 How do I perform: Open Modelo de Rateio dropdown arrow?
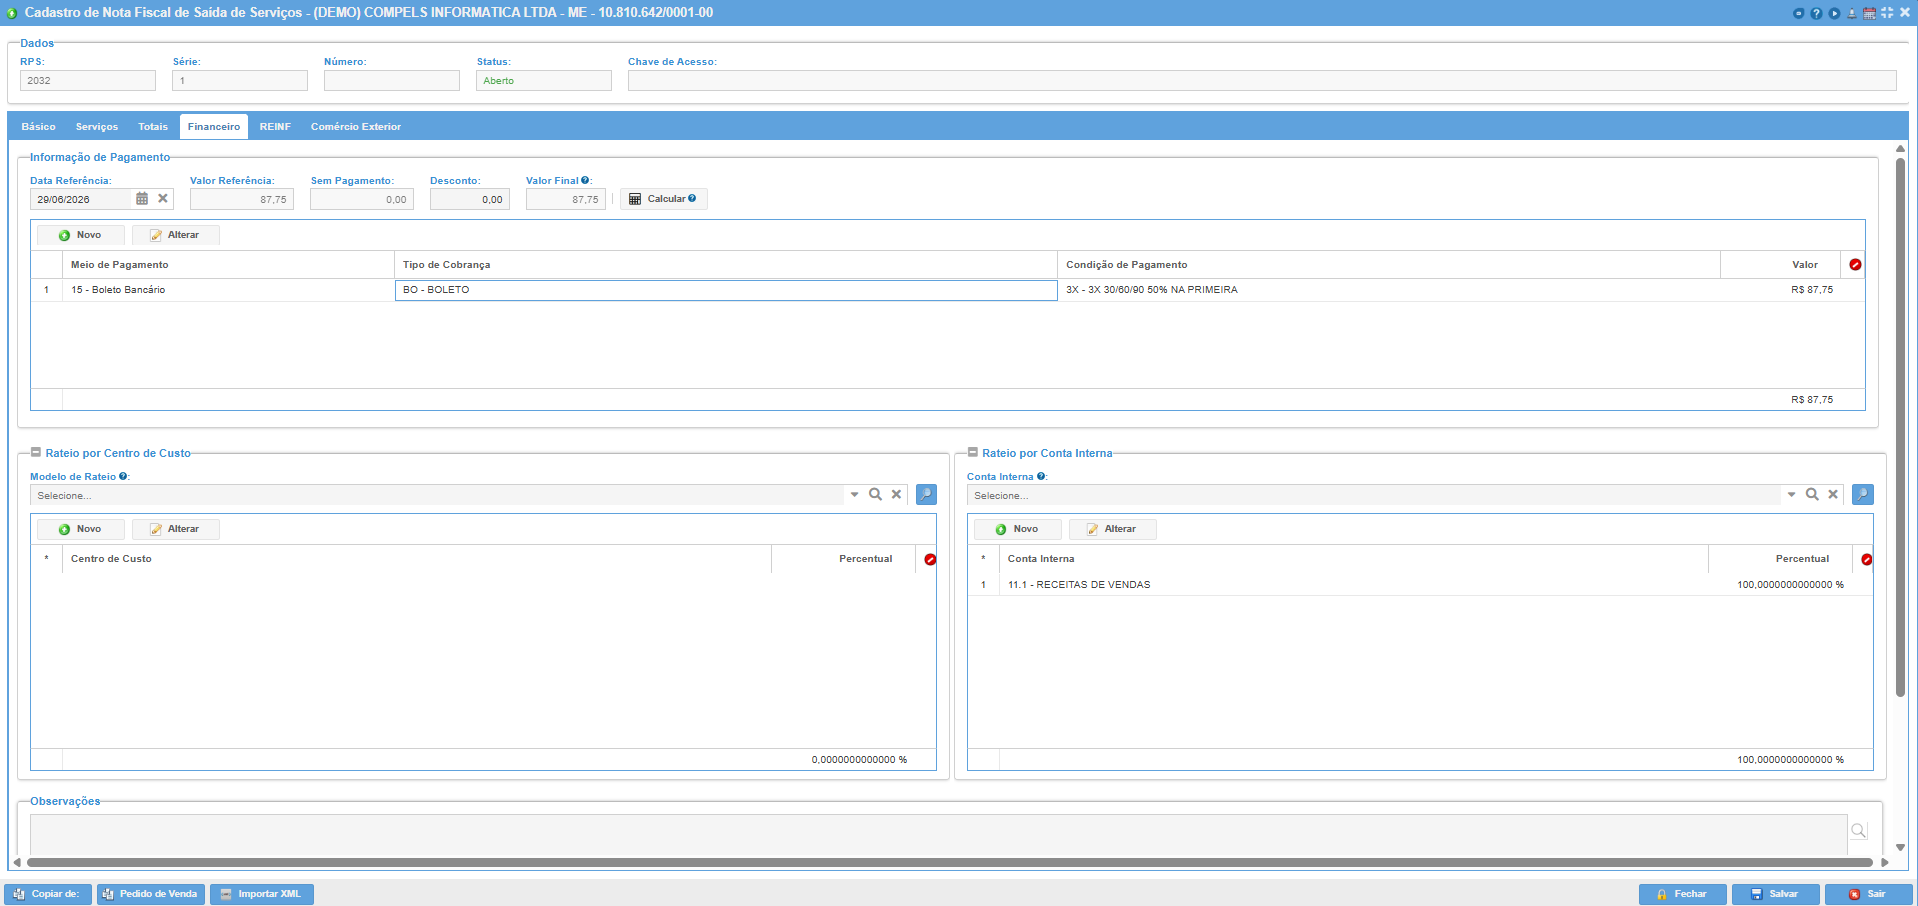click(x=854, y=495)
